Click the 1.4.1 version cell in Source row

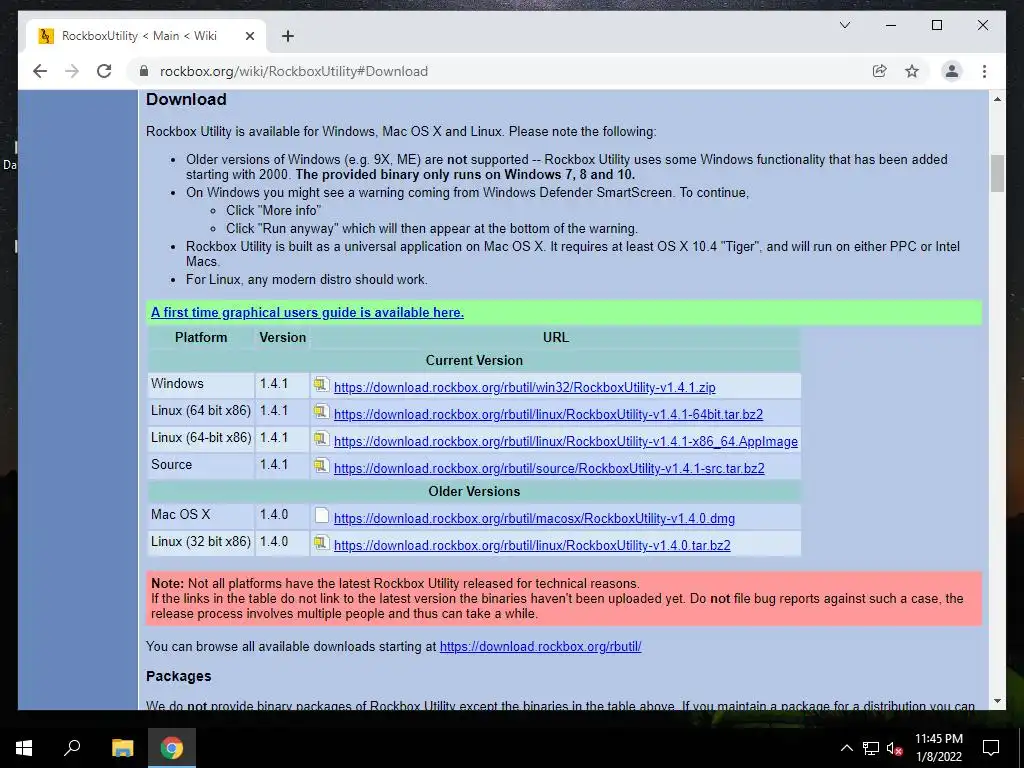[x=283, y=466]
